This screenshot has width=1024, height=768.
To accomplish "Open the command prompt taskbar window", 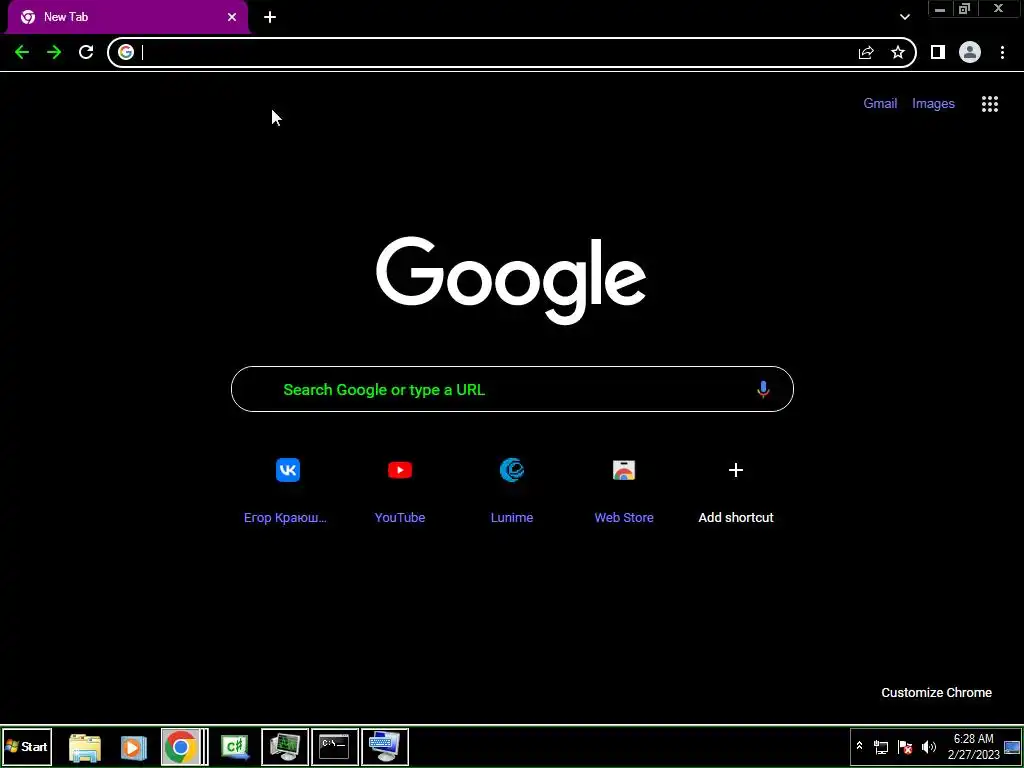I will 335,747.
